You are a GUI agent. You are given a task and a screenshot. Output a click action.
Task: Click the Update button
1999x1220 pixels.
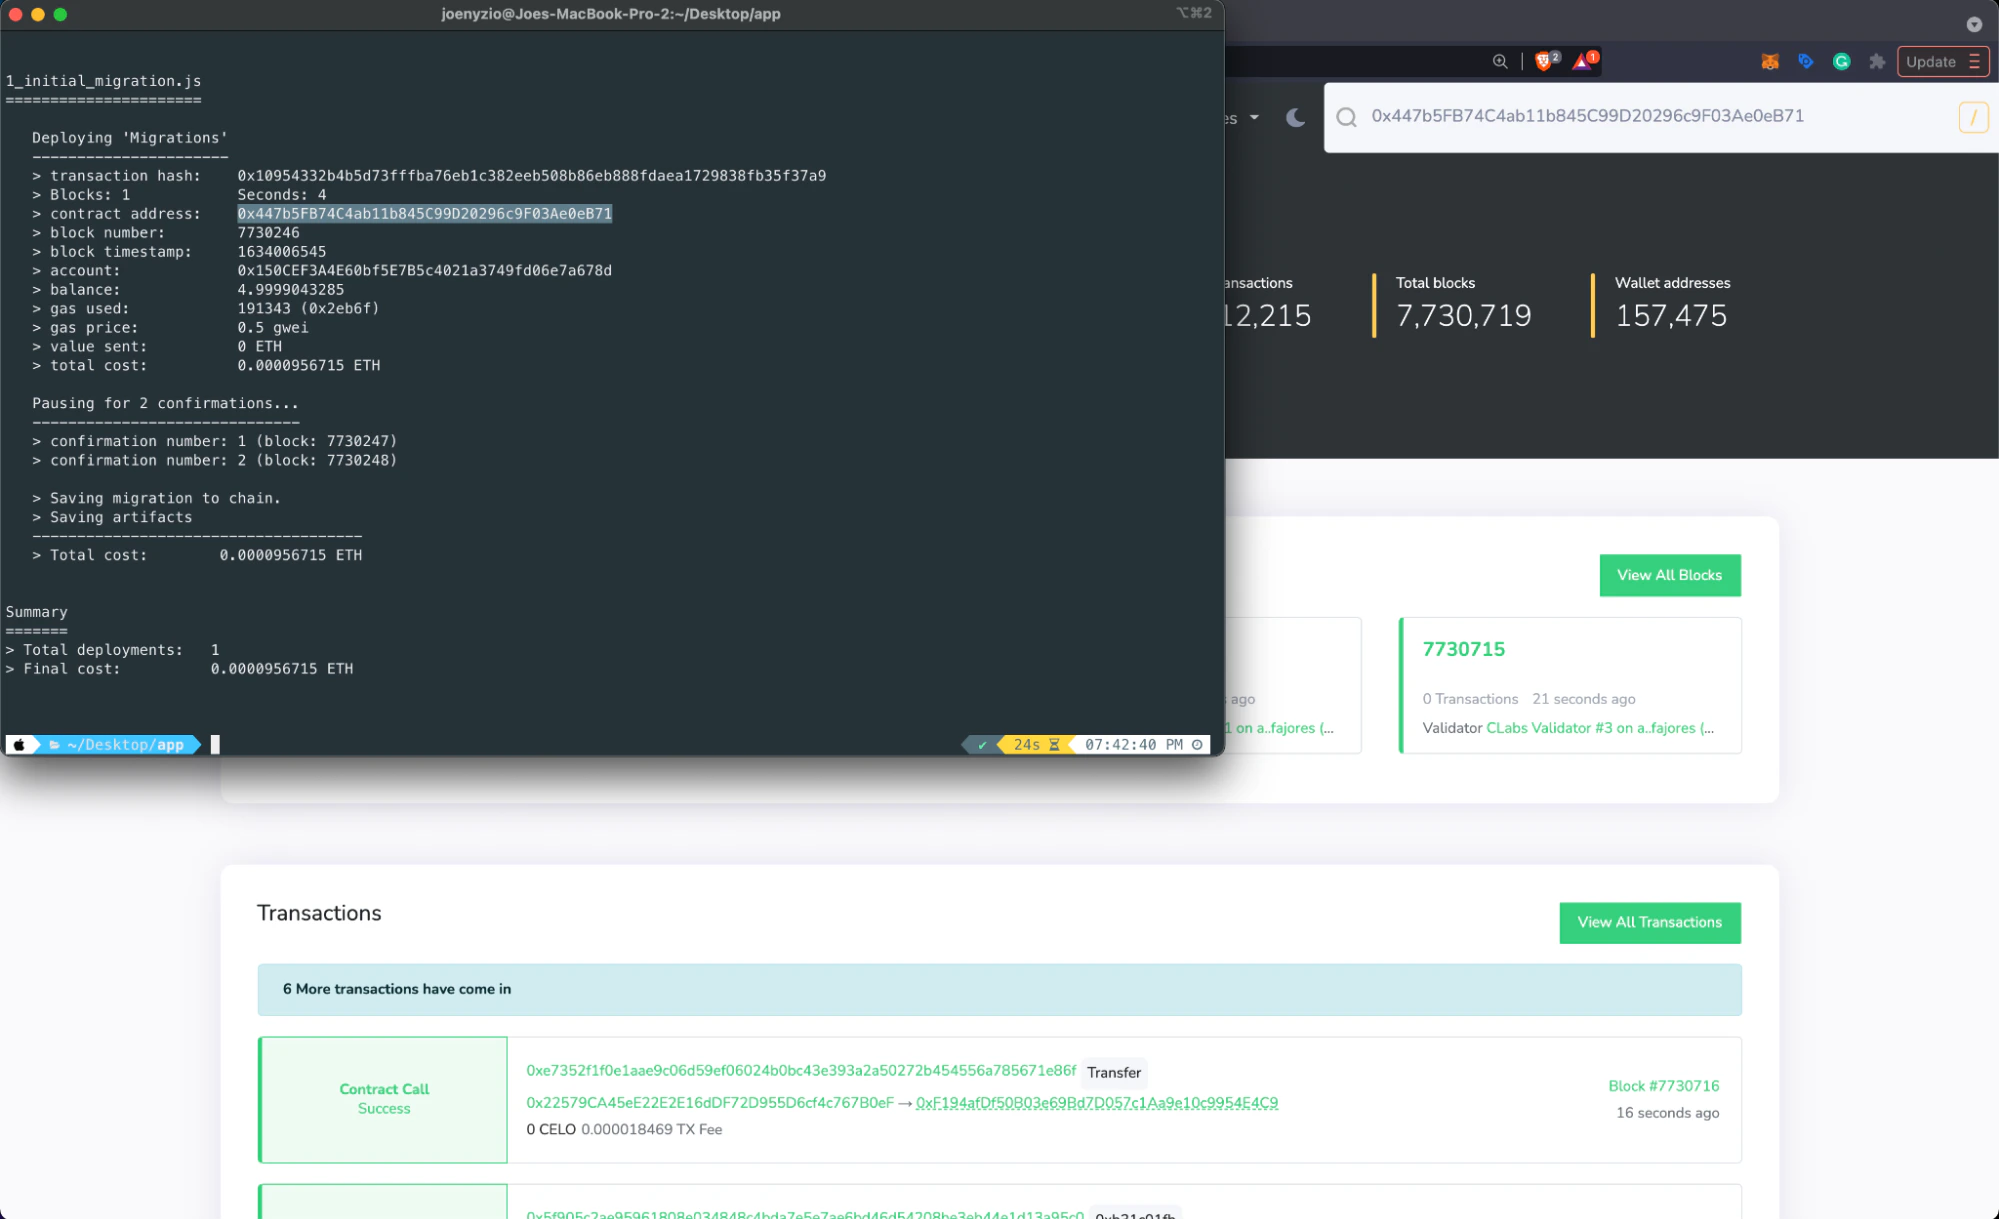tap(1930, 61)
